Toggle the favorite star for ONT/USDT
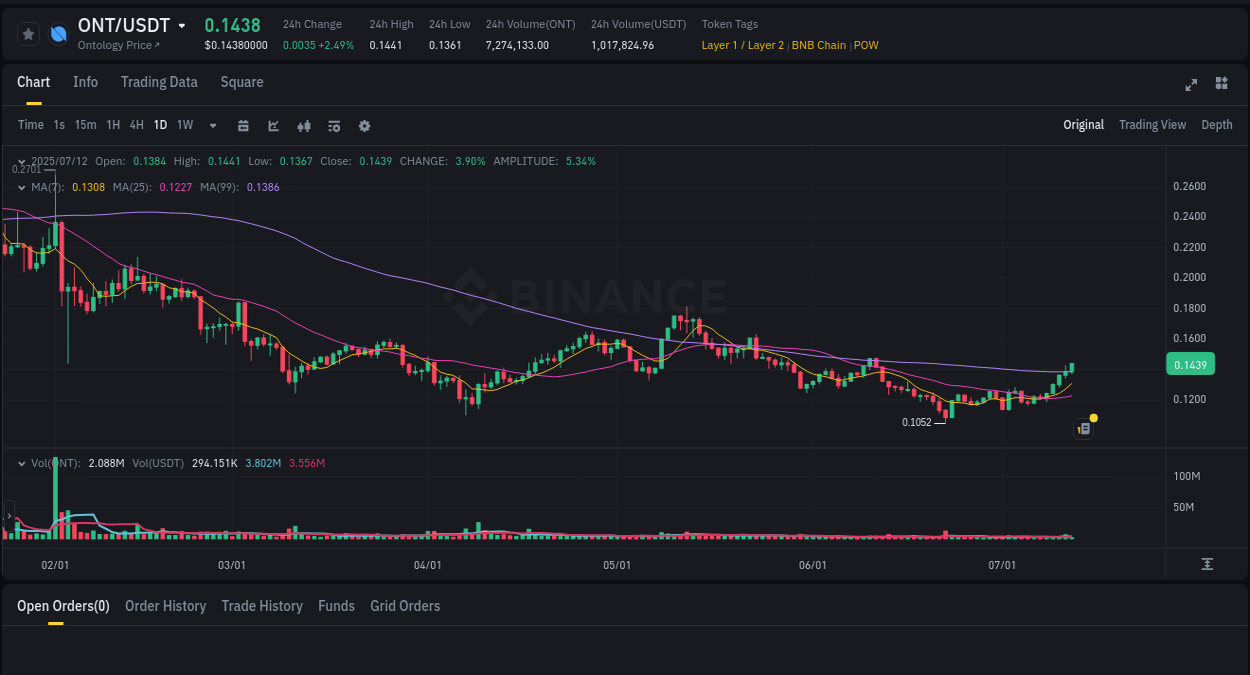 click(28, 33)
